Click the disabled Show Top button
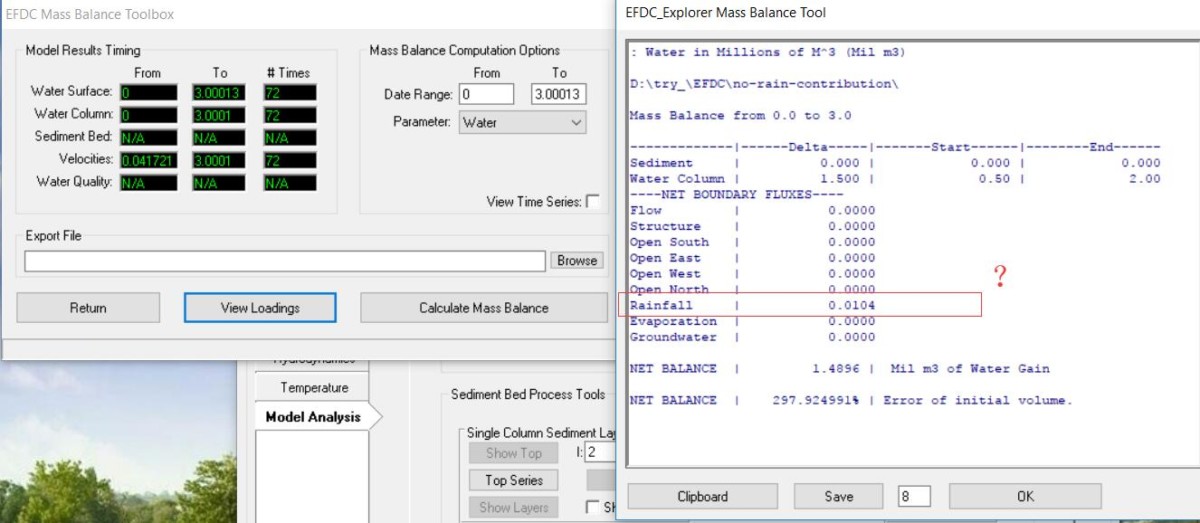This screenshot has width=1200, height=523. point(514,453)
